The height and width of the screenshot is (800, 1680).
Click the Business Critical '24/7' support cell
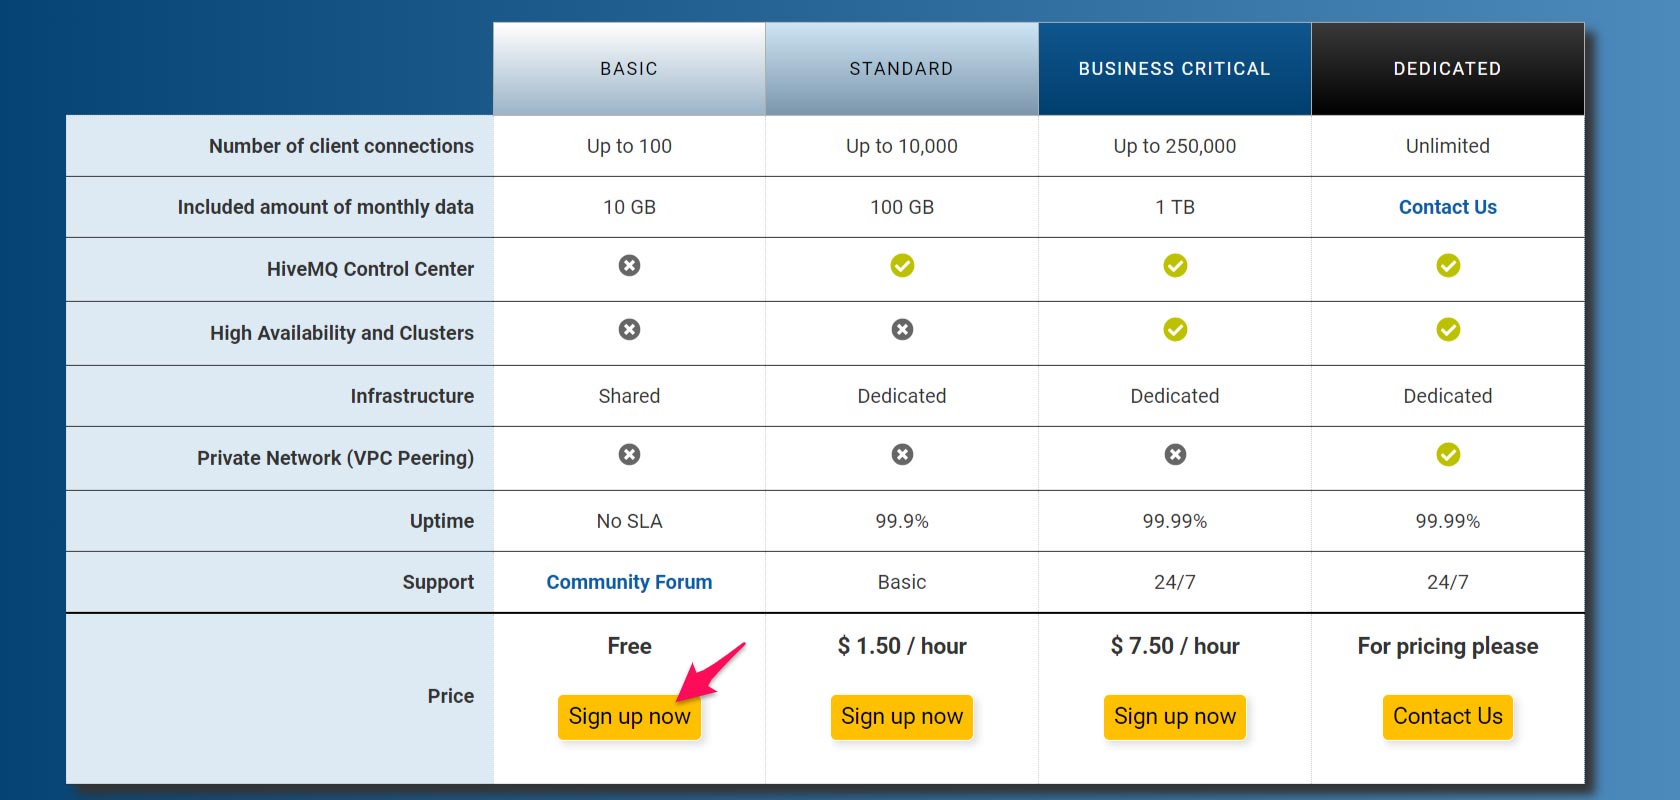point(1175,582)
